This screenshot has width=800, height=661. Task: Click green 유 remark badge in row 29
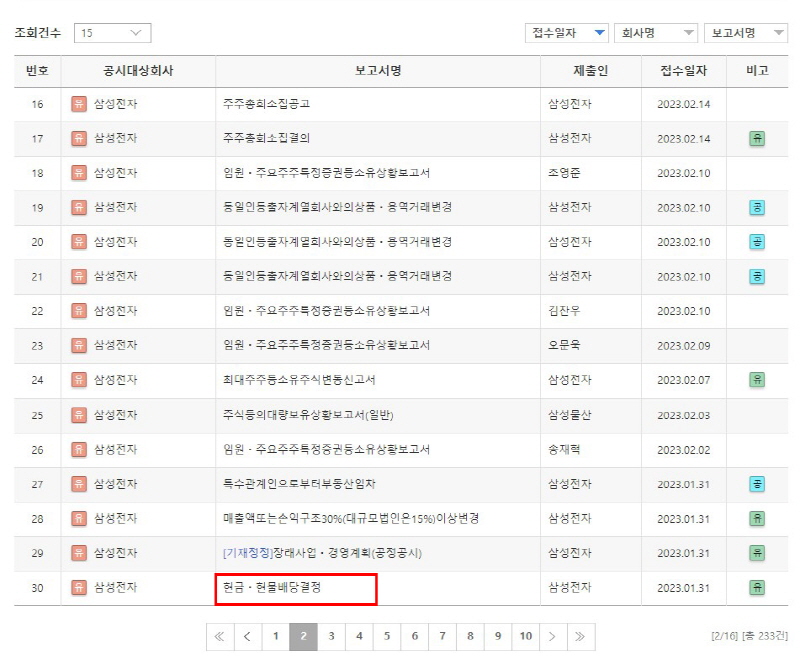click(x=757, y=553)
